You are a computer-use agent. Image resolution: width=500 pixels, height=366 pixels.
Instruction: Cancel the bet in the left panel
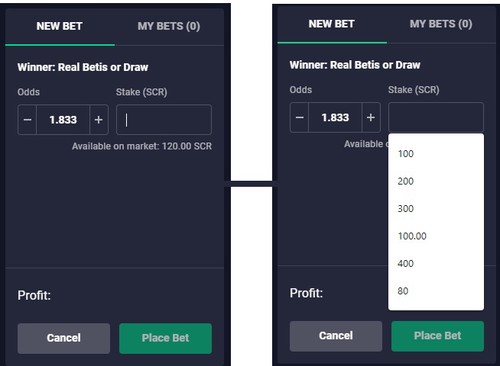point(64,338)
